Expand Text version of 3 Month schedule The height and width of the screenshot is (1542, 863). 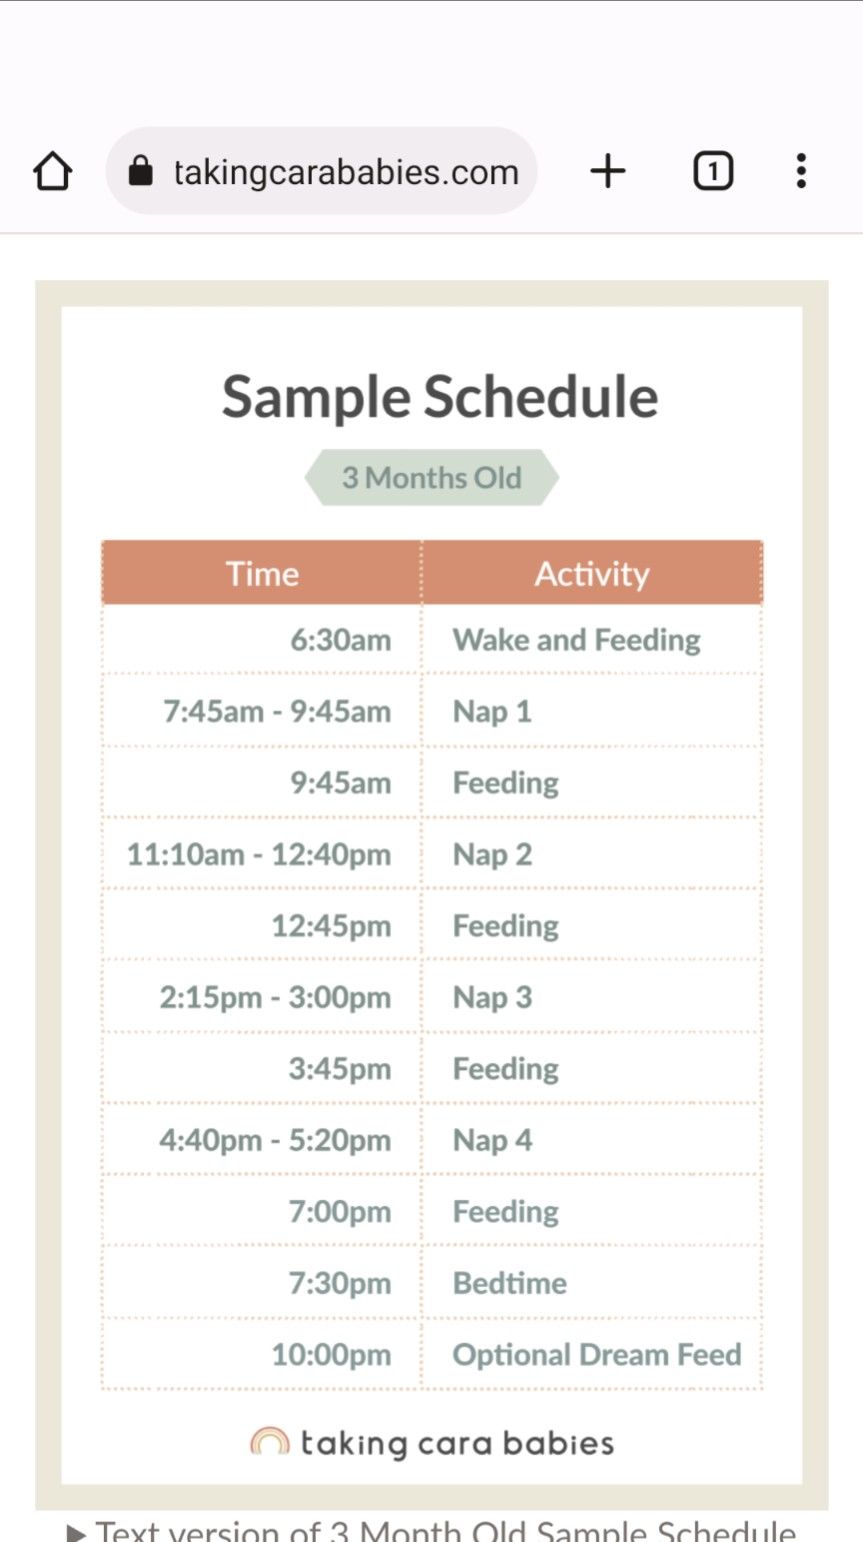(x=432, y=1530)
